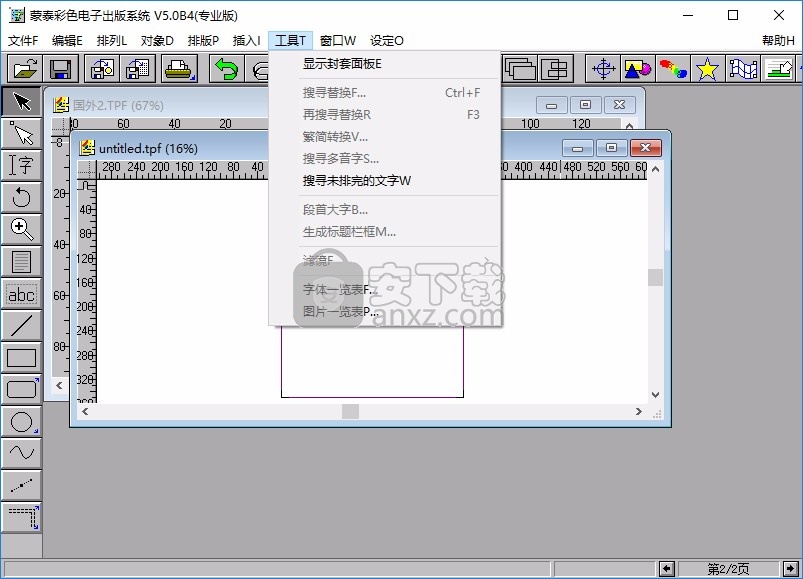Select the zoom magnifier tool
Viewport: 803px width, 579px height.
(x=22, y=229)
